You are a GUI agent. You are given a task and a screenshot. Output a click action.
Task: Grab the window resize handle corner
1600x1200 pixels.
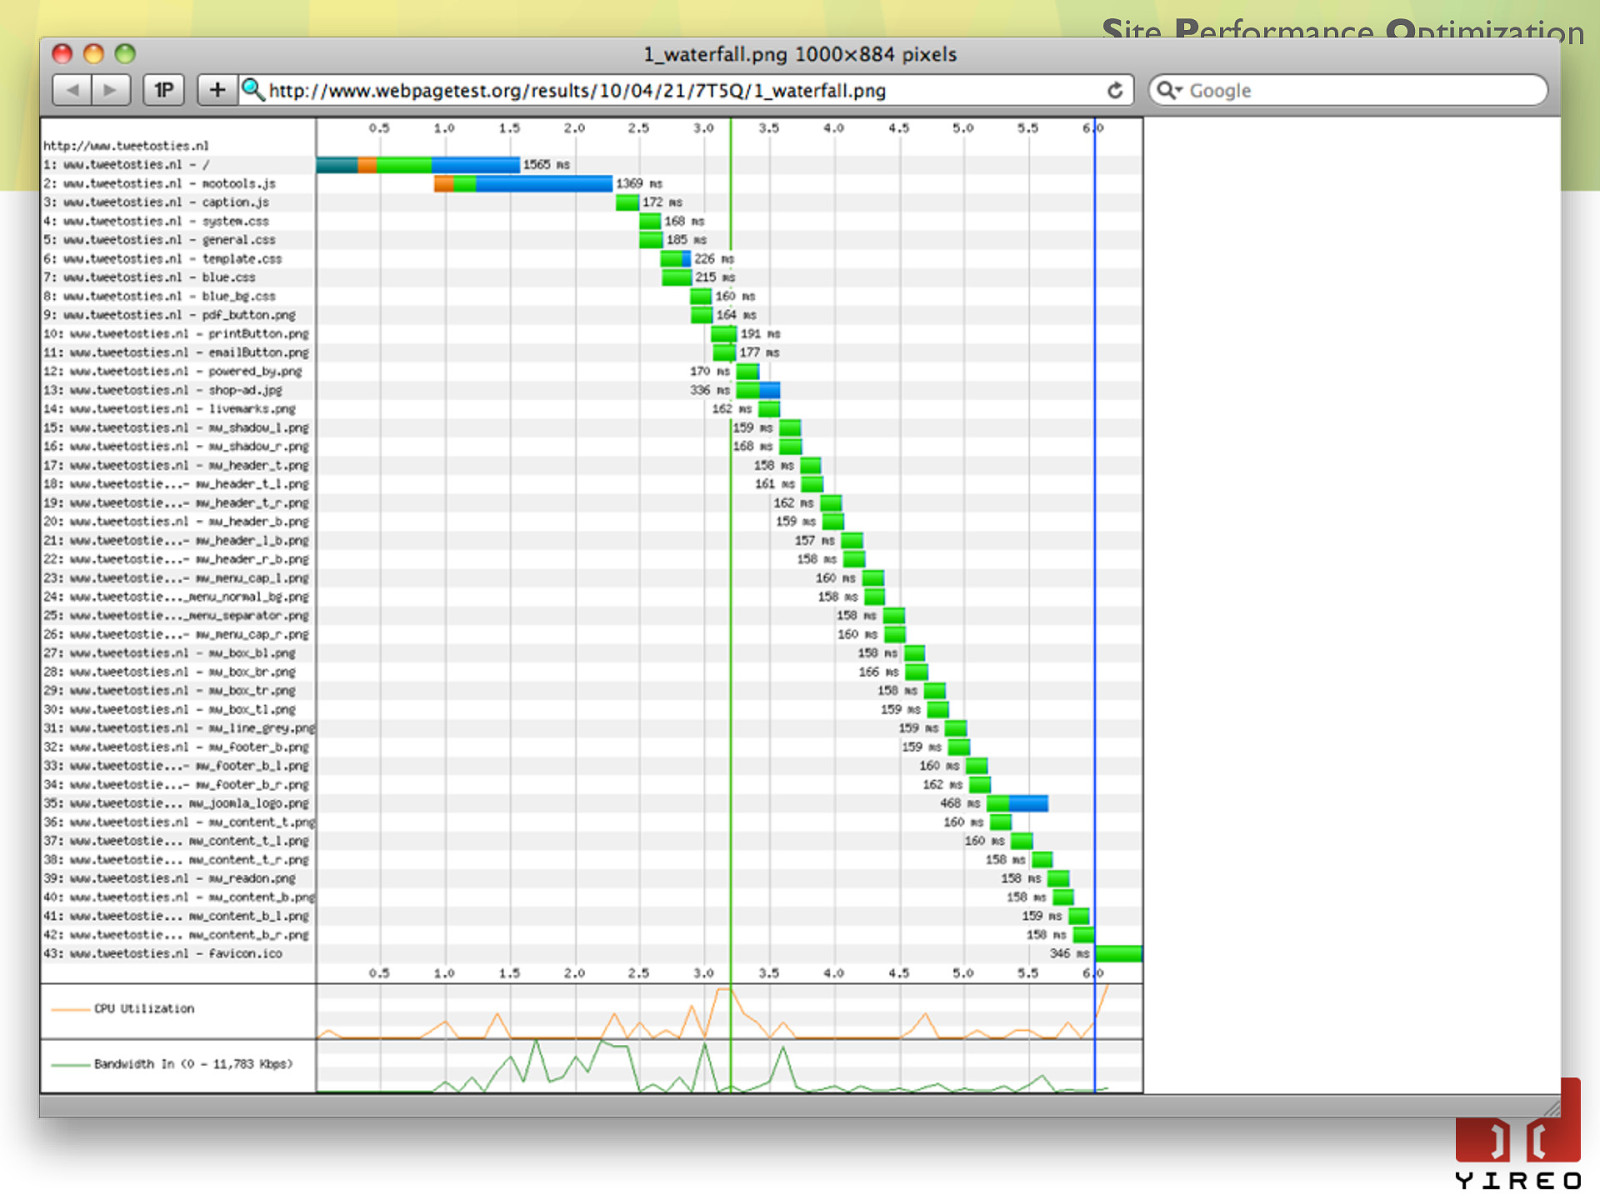pyautogui.click(x=1551, y=1108)
